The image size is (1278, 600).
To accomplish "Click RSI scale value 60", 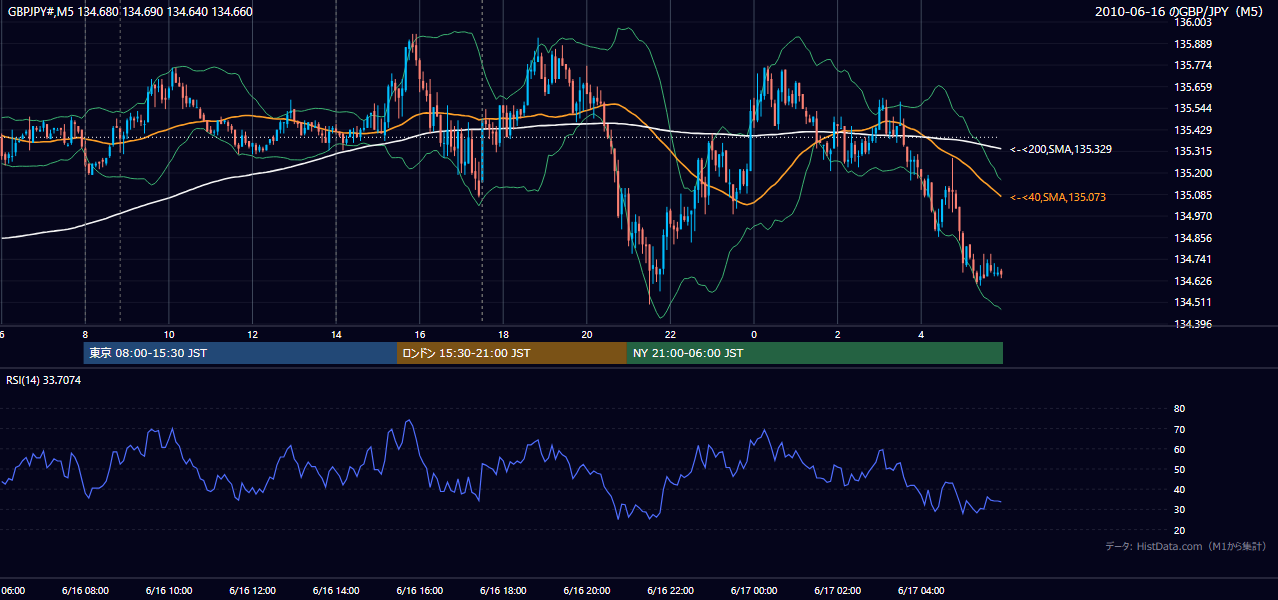I will coord(1179,449).
